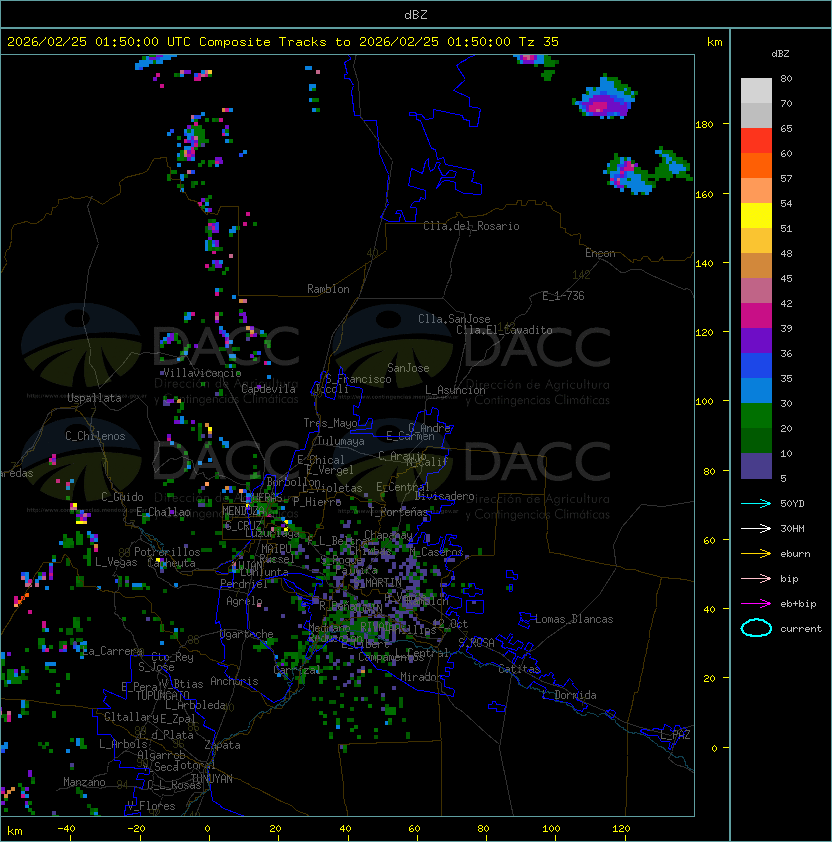The image size is (832, 842).
Task: Click the Agrelo place label
Action: pyautogui.click(x=244, y=601)
